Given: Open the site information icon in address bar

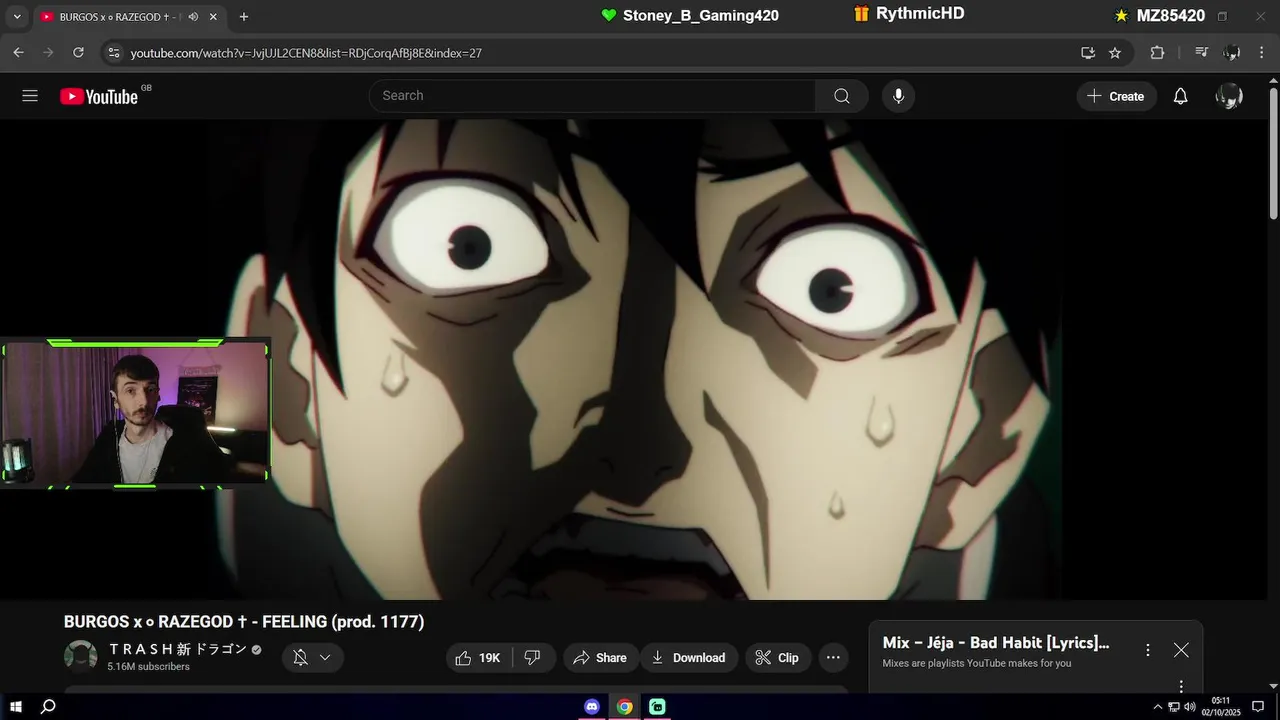Looking at the screenshot, I should click(x=113, y=52).
